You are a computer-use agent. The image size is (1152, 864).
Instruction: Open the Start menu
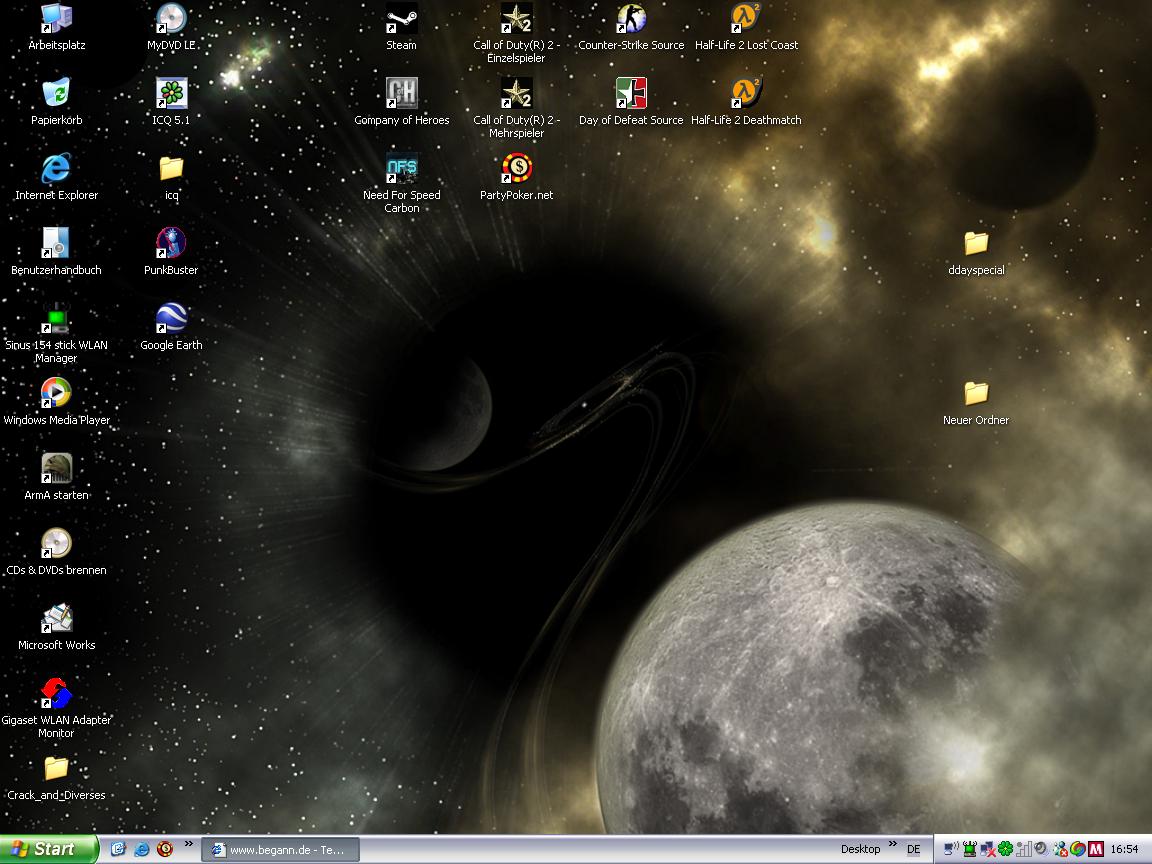coord(48,849)
